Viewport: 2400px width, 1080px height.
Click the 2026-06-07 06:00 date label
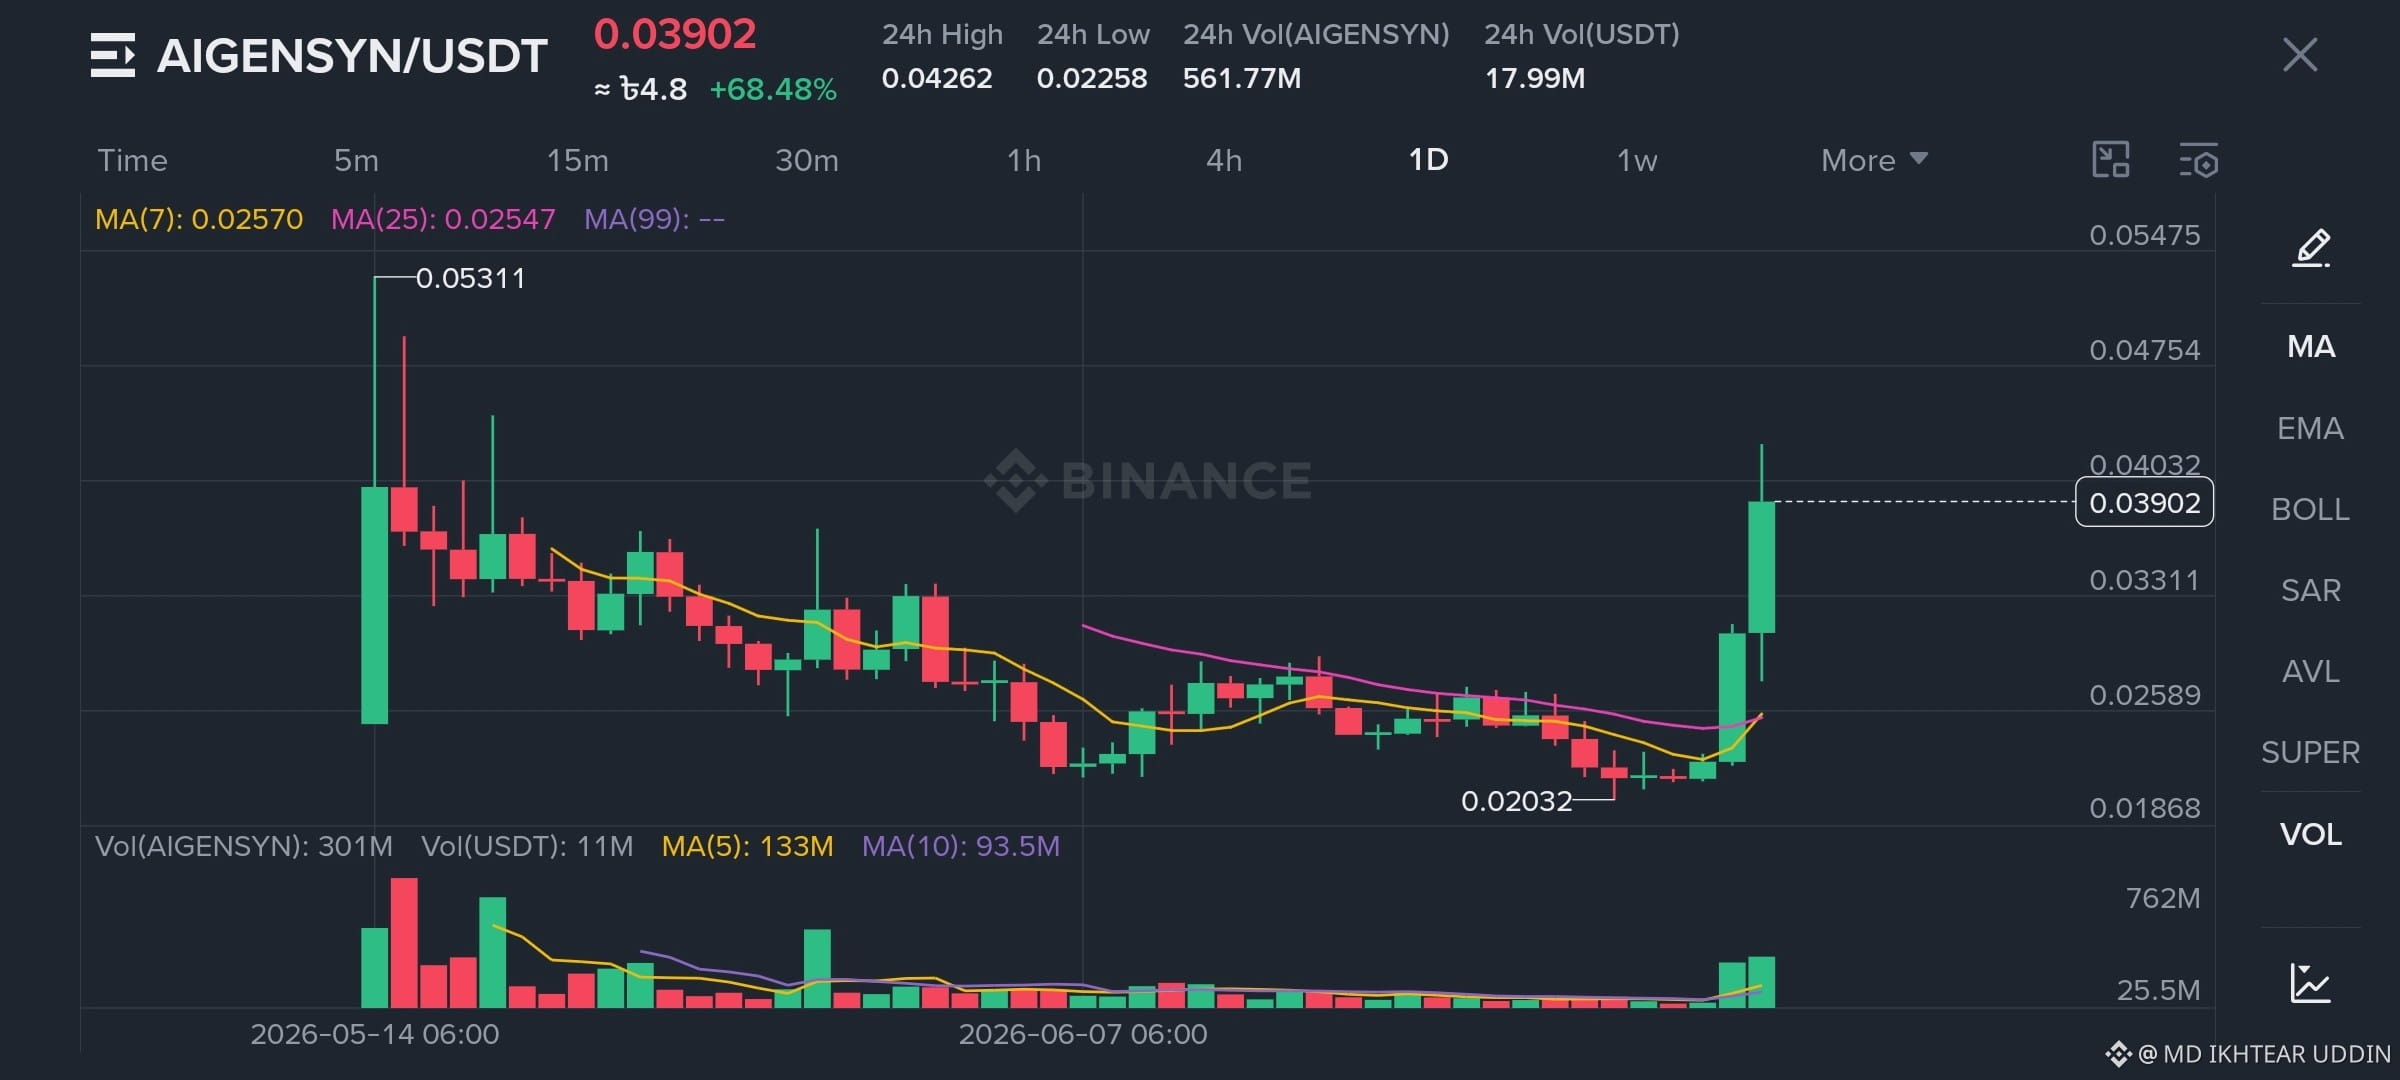point(1083,1034)
